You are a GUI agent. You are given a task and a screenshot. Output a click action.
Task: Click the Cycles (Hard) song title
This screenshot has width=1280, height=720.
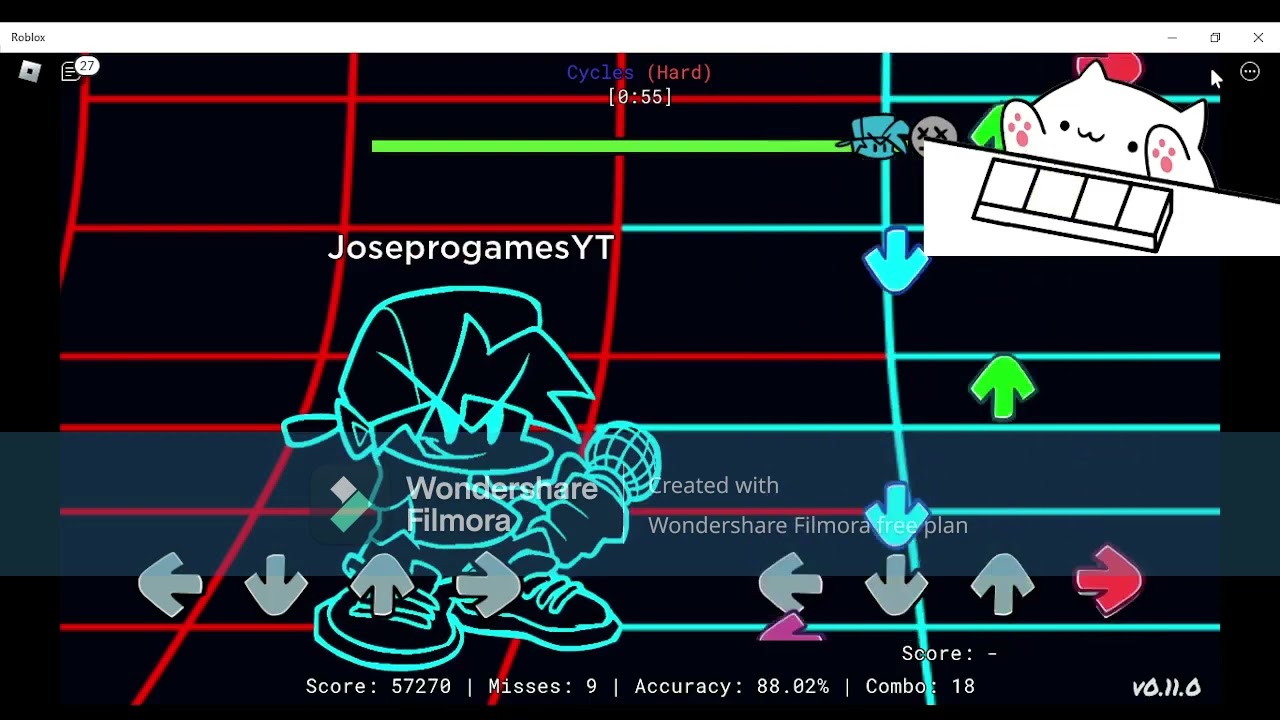pyautogui.click(x=640, y=72)
